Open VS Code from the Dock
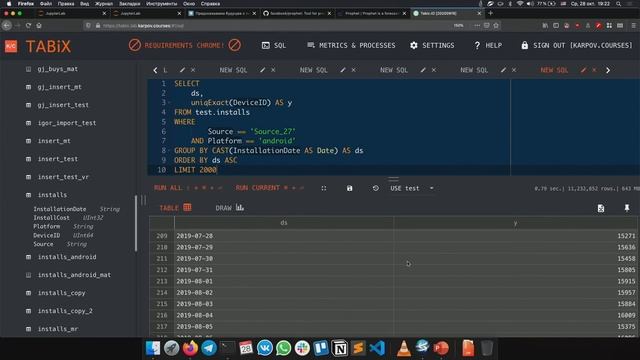 pyautogui.click(x=377, y=348)
